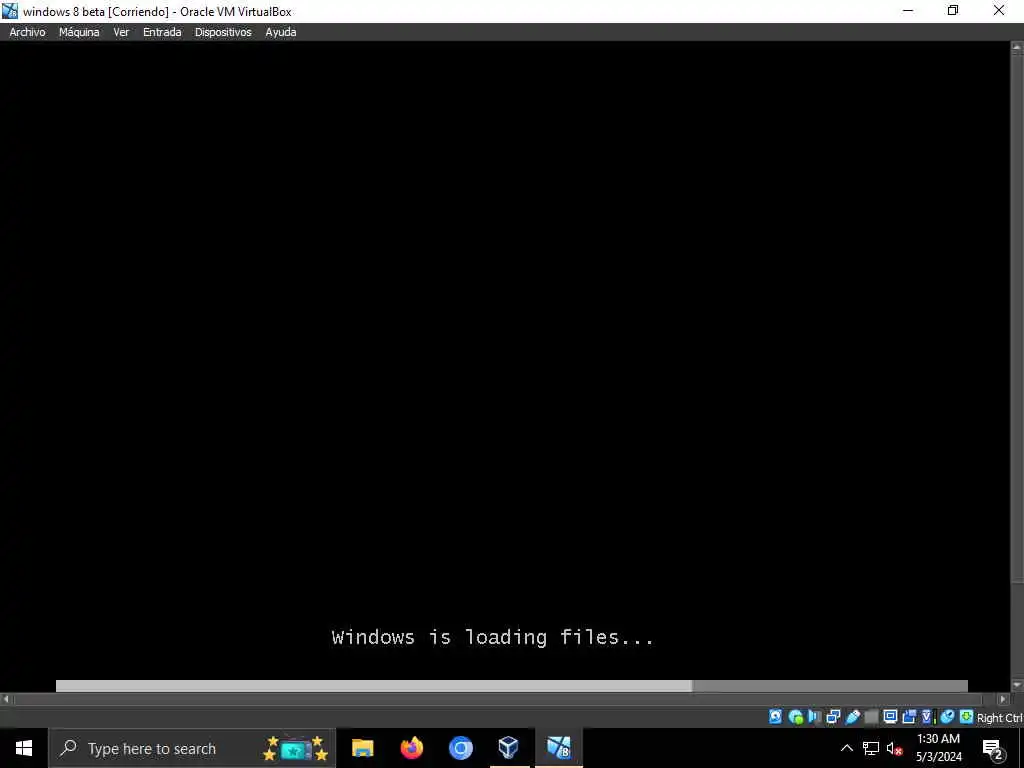The image size is (1024, 768).
Task: Click the muted volume tray icon
Action: (894, 748)
